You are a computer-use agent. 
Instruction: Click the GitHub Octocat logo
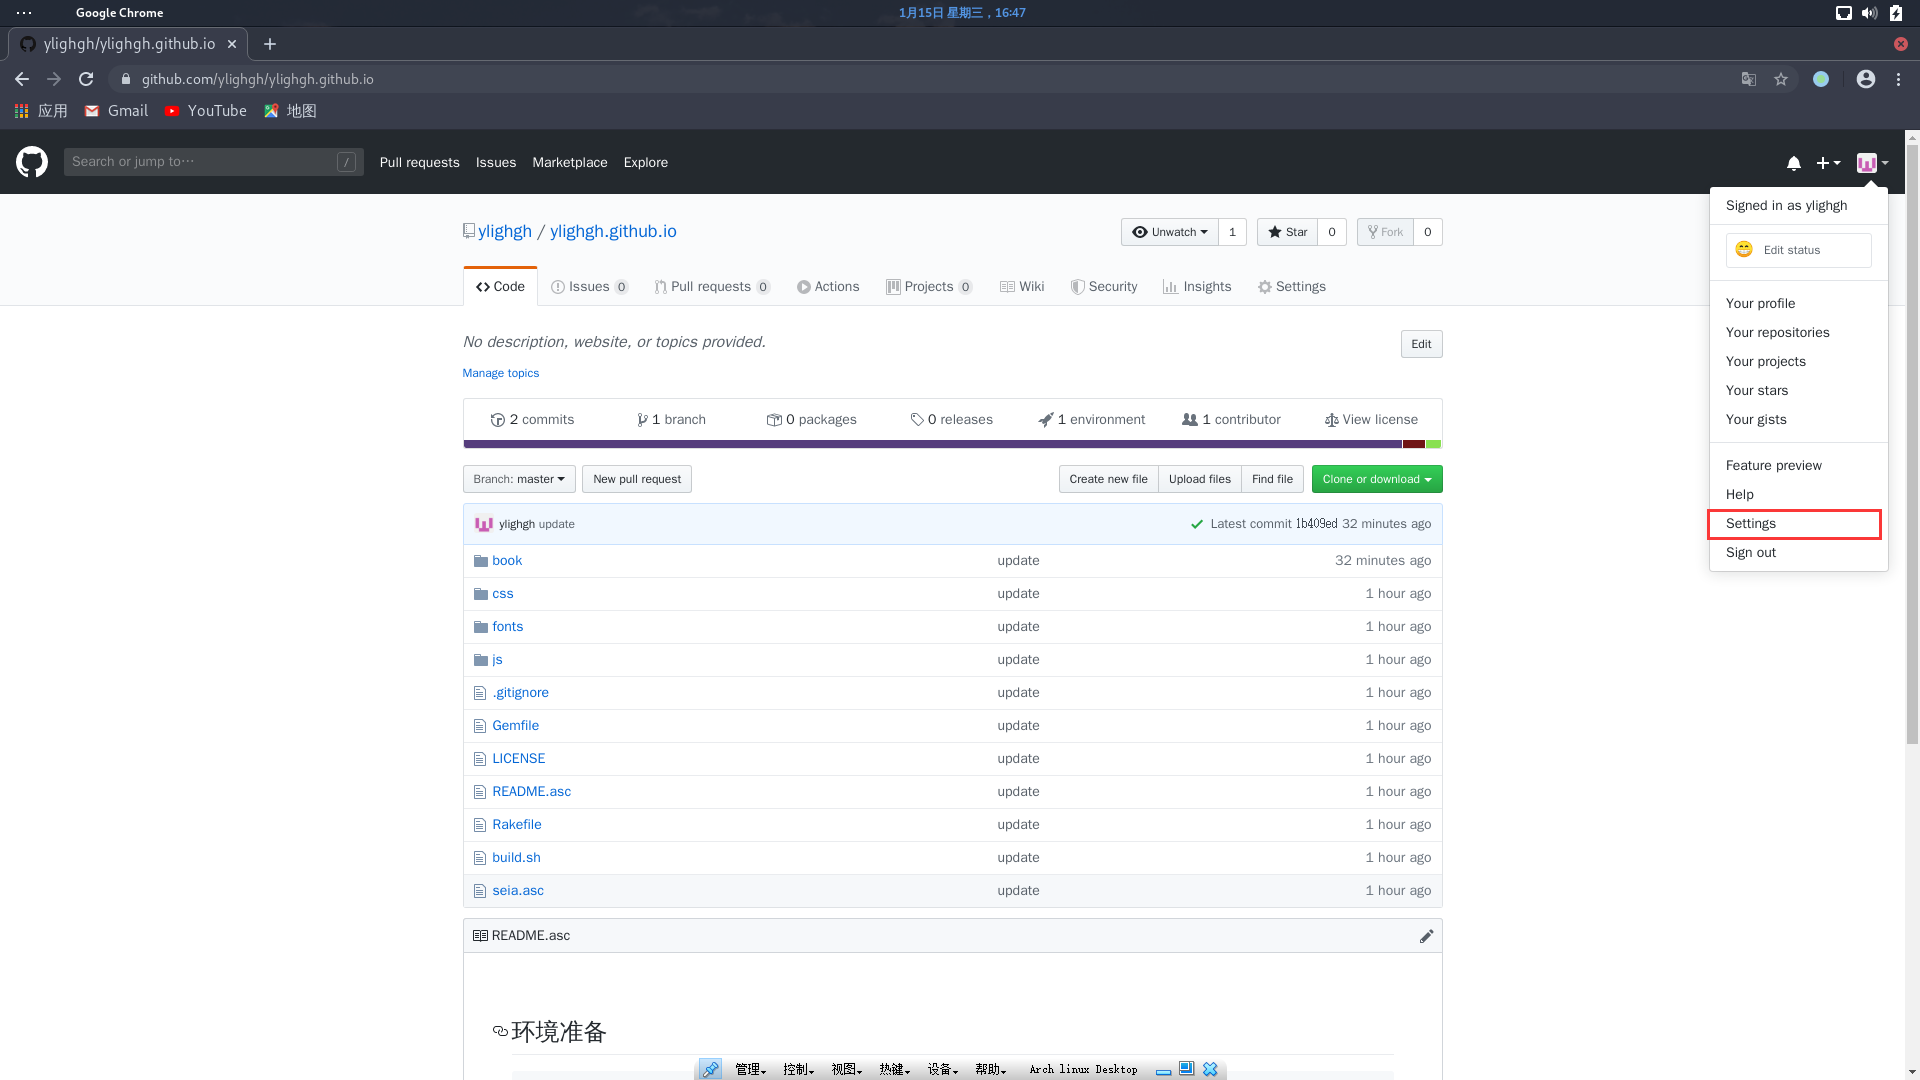32,162
